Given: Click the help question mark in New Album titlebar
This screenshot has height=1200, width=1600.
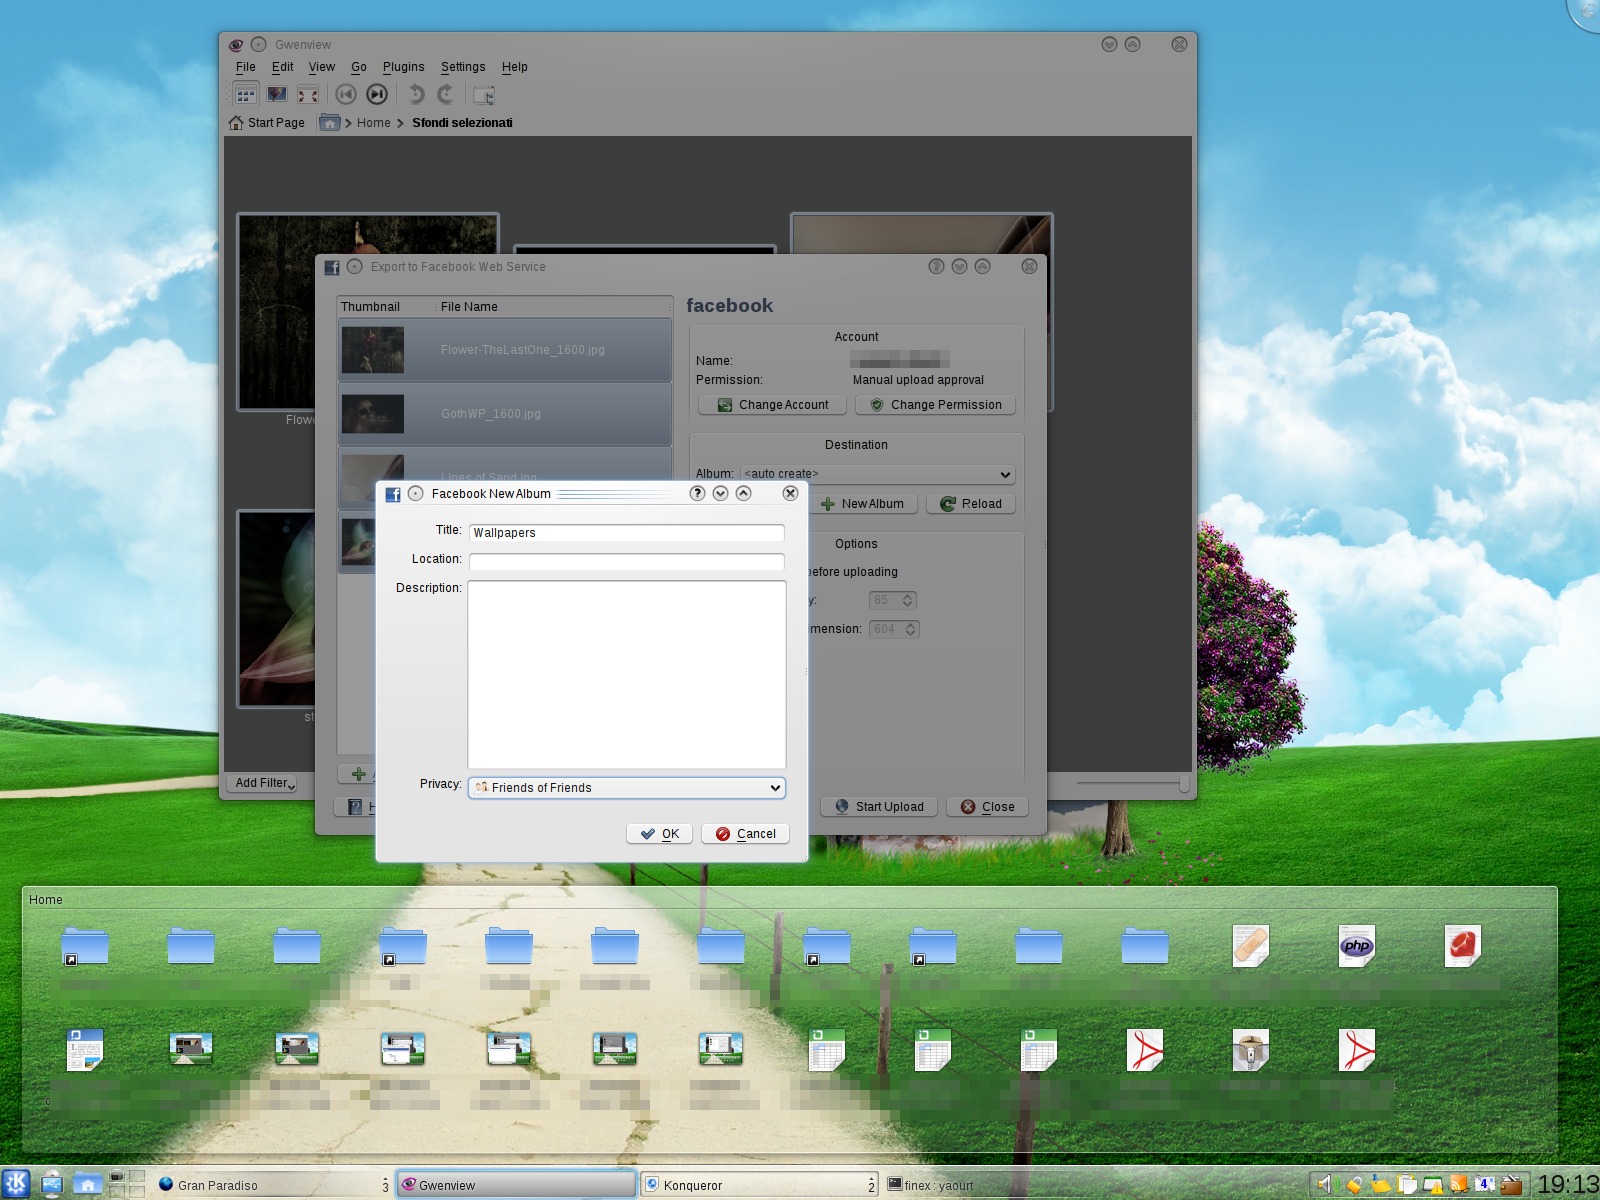Looking at the screenshot, I should 697,493.
